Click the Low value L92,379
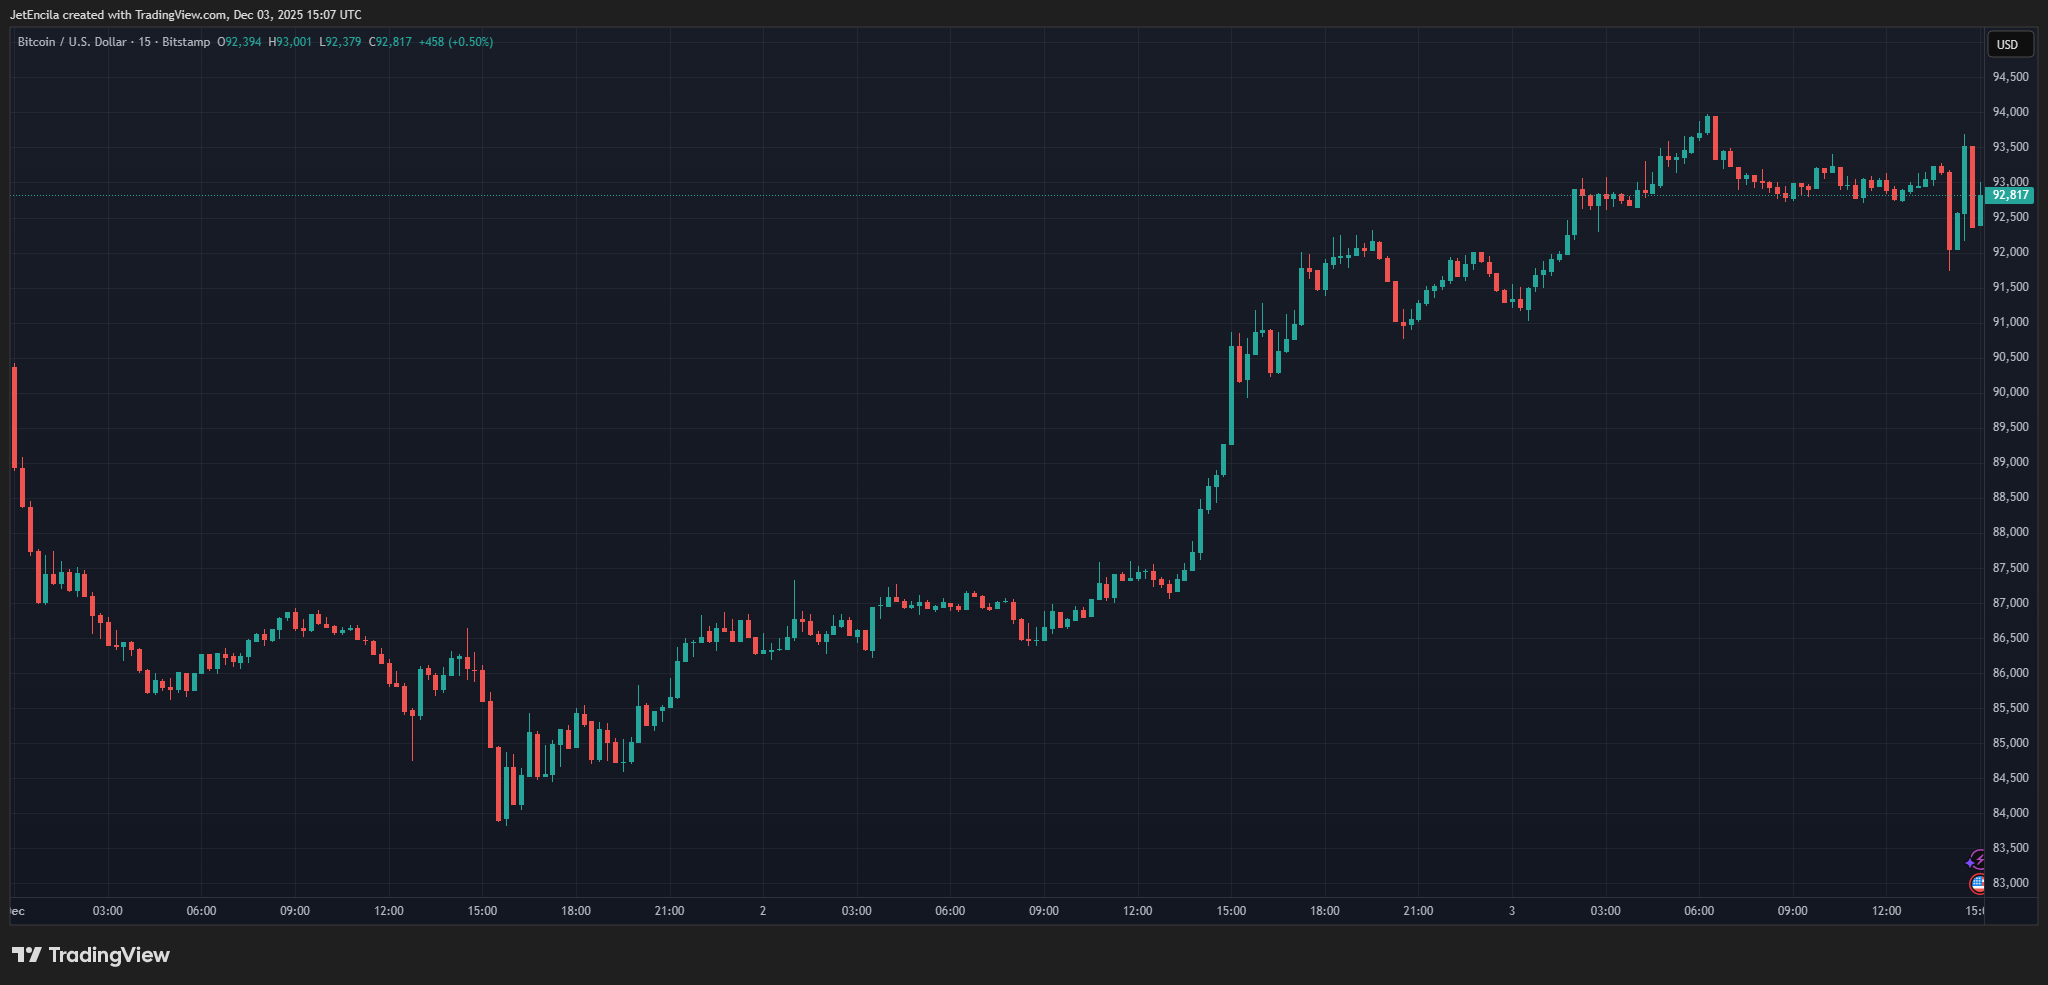This screenshot has width=2048, height=985. pyautogui.click(x=340, y=42)
